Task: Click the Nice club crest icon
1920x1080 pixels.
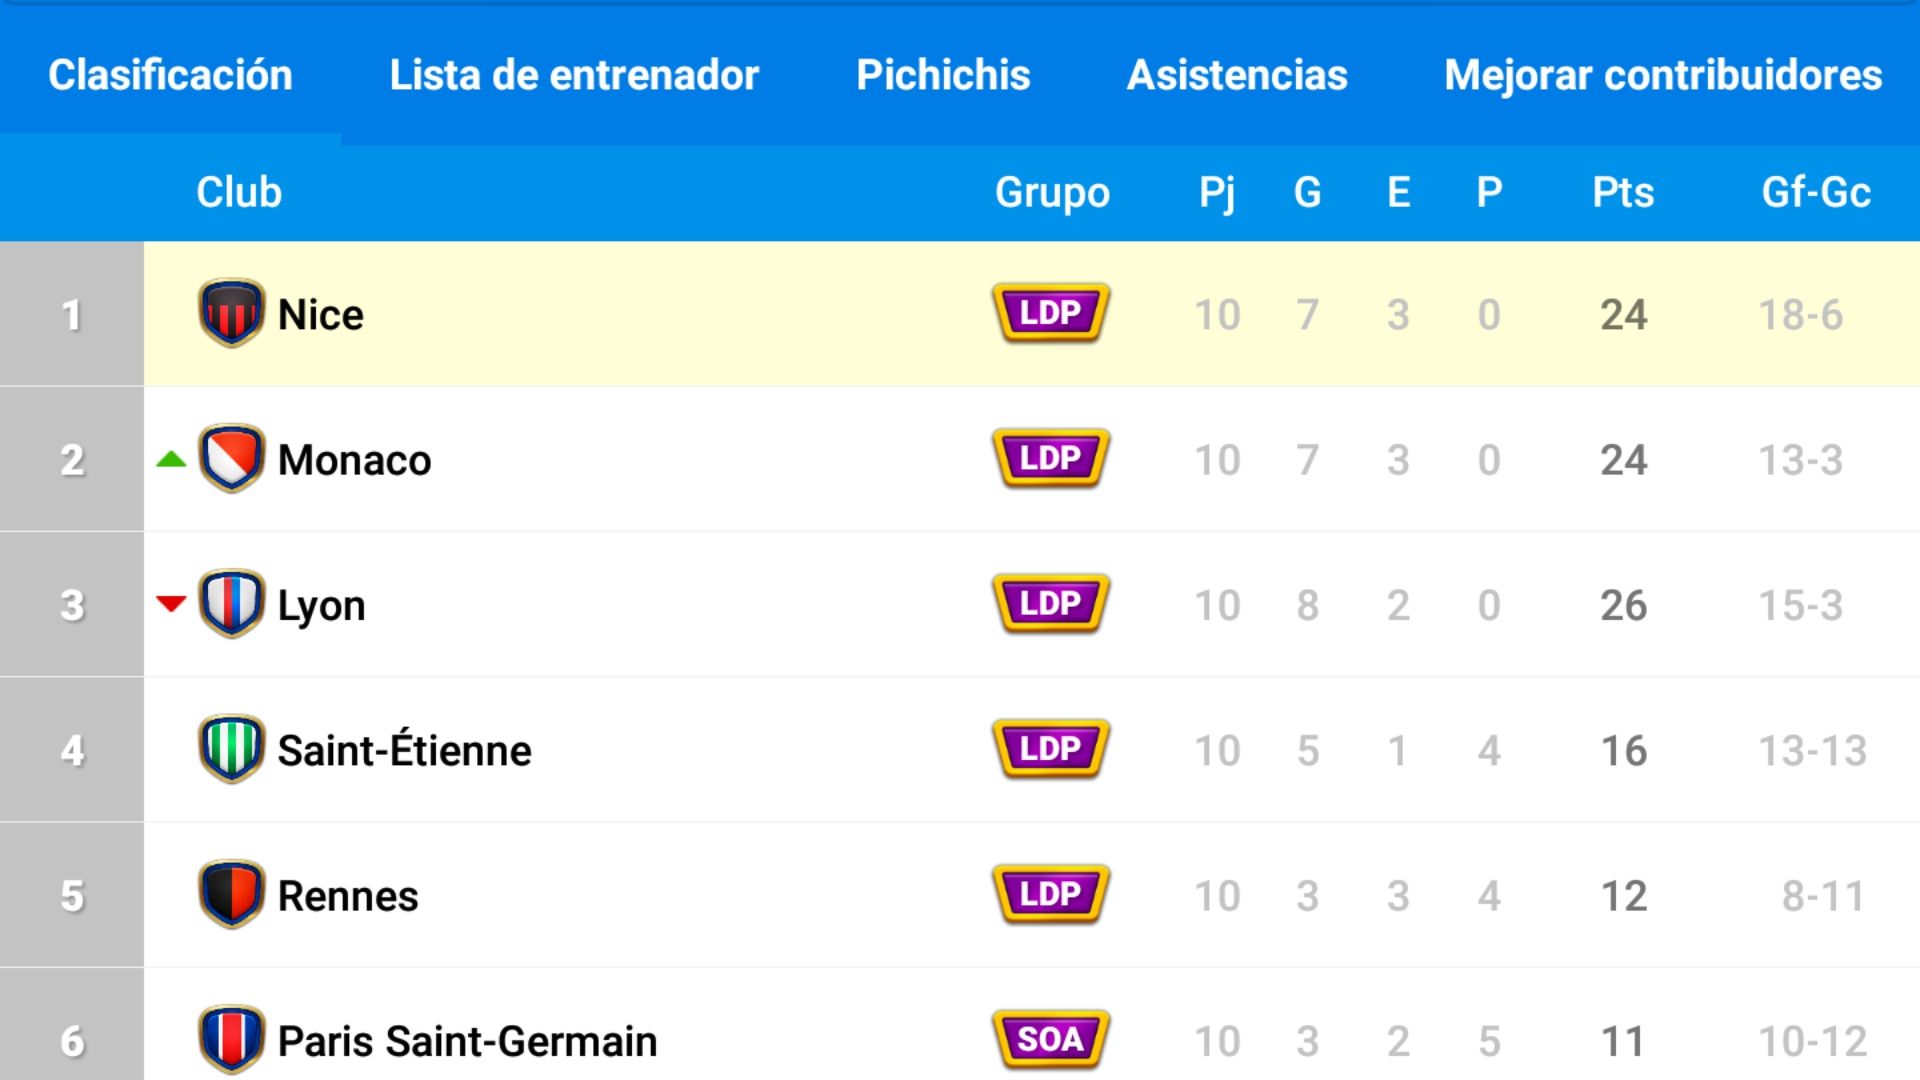Action: pos(231,313)
